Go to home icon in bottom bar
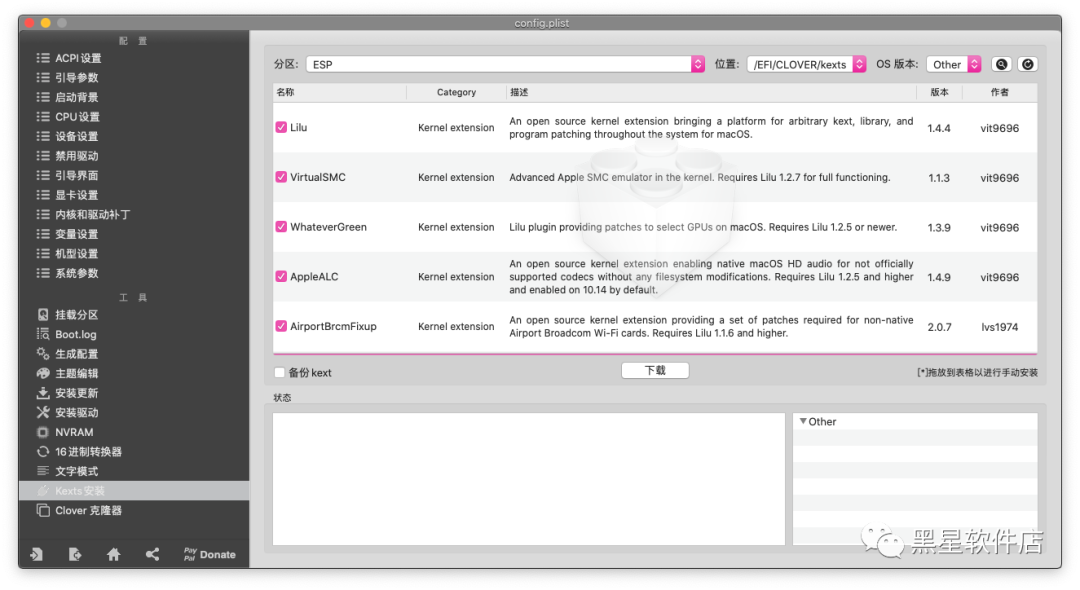 pyautogui.click(x=114, y=554)
